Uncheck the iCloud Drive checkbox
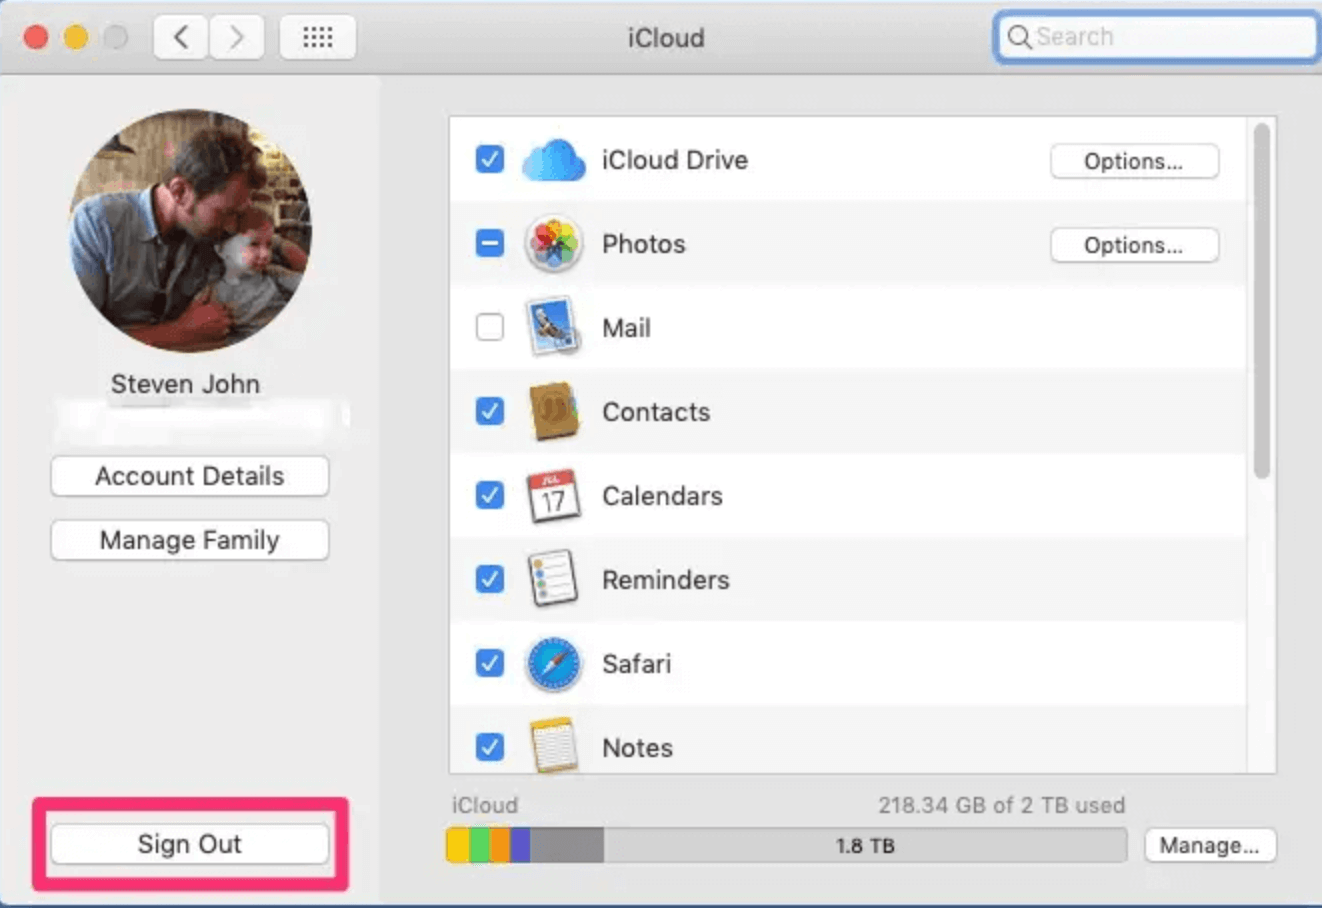 [x=489, y=160]
